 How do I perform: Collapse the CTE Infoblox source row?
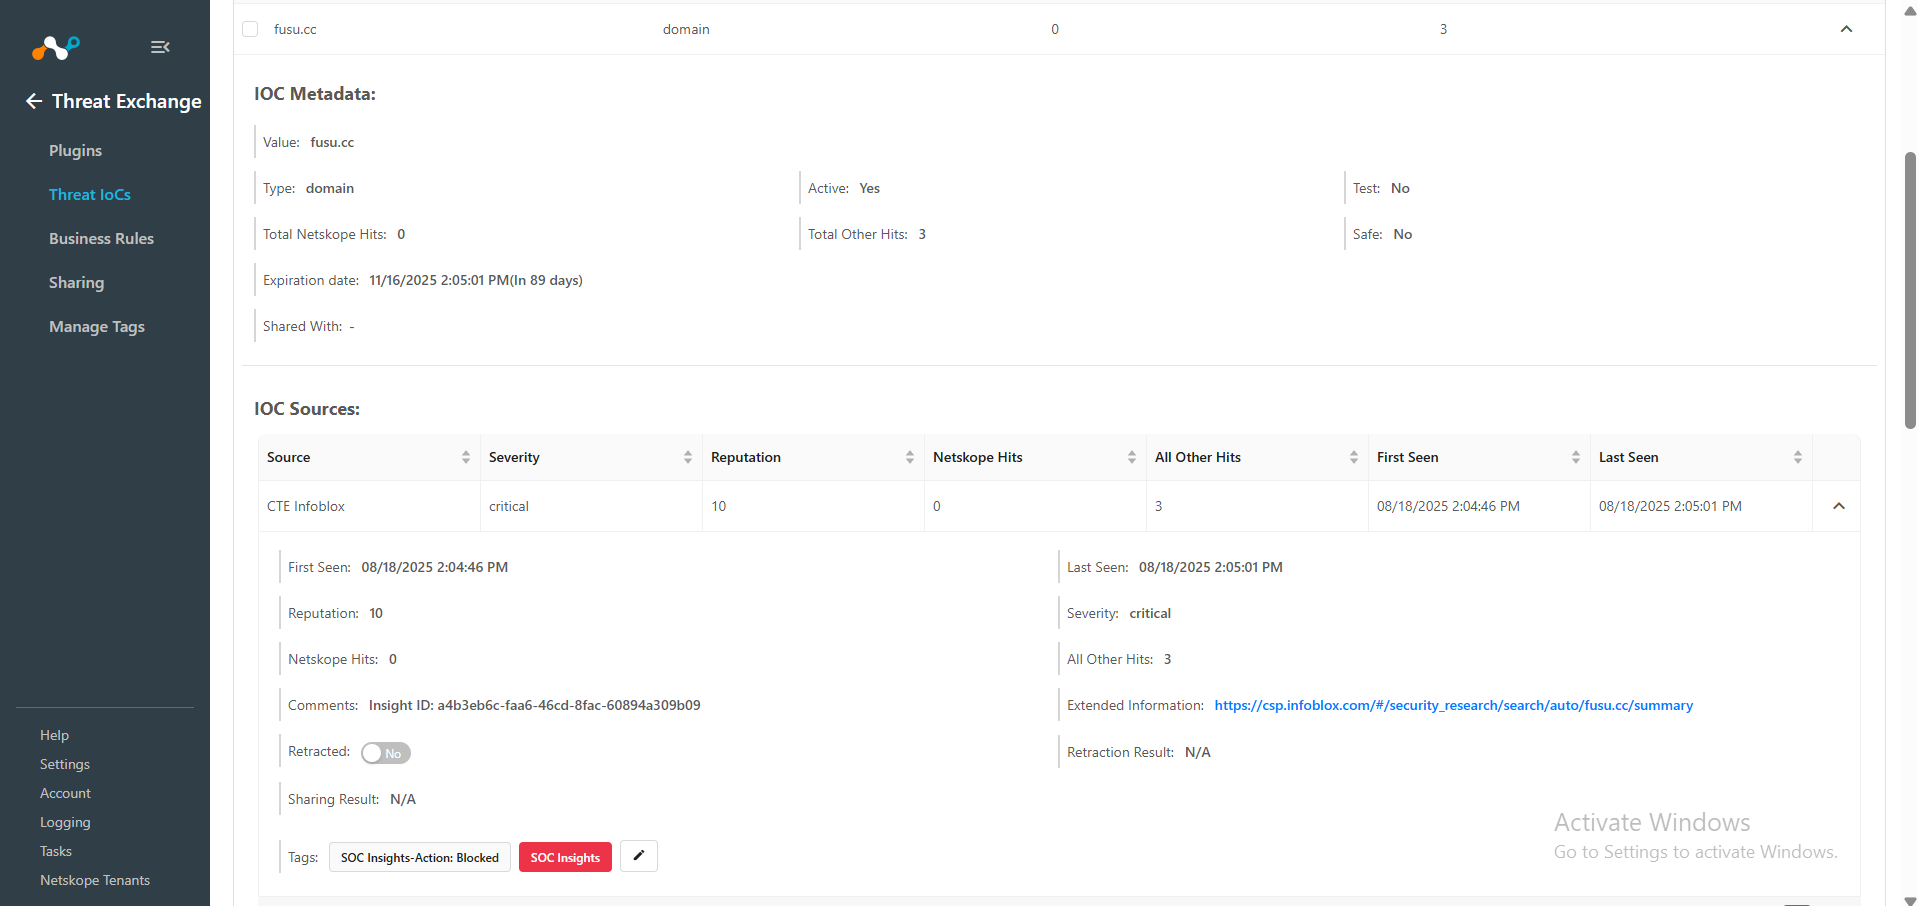coord(1838,506)
